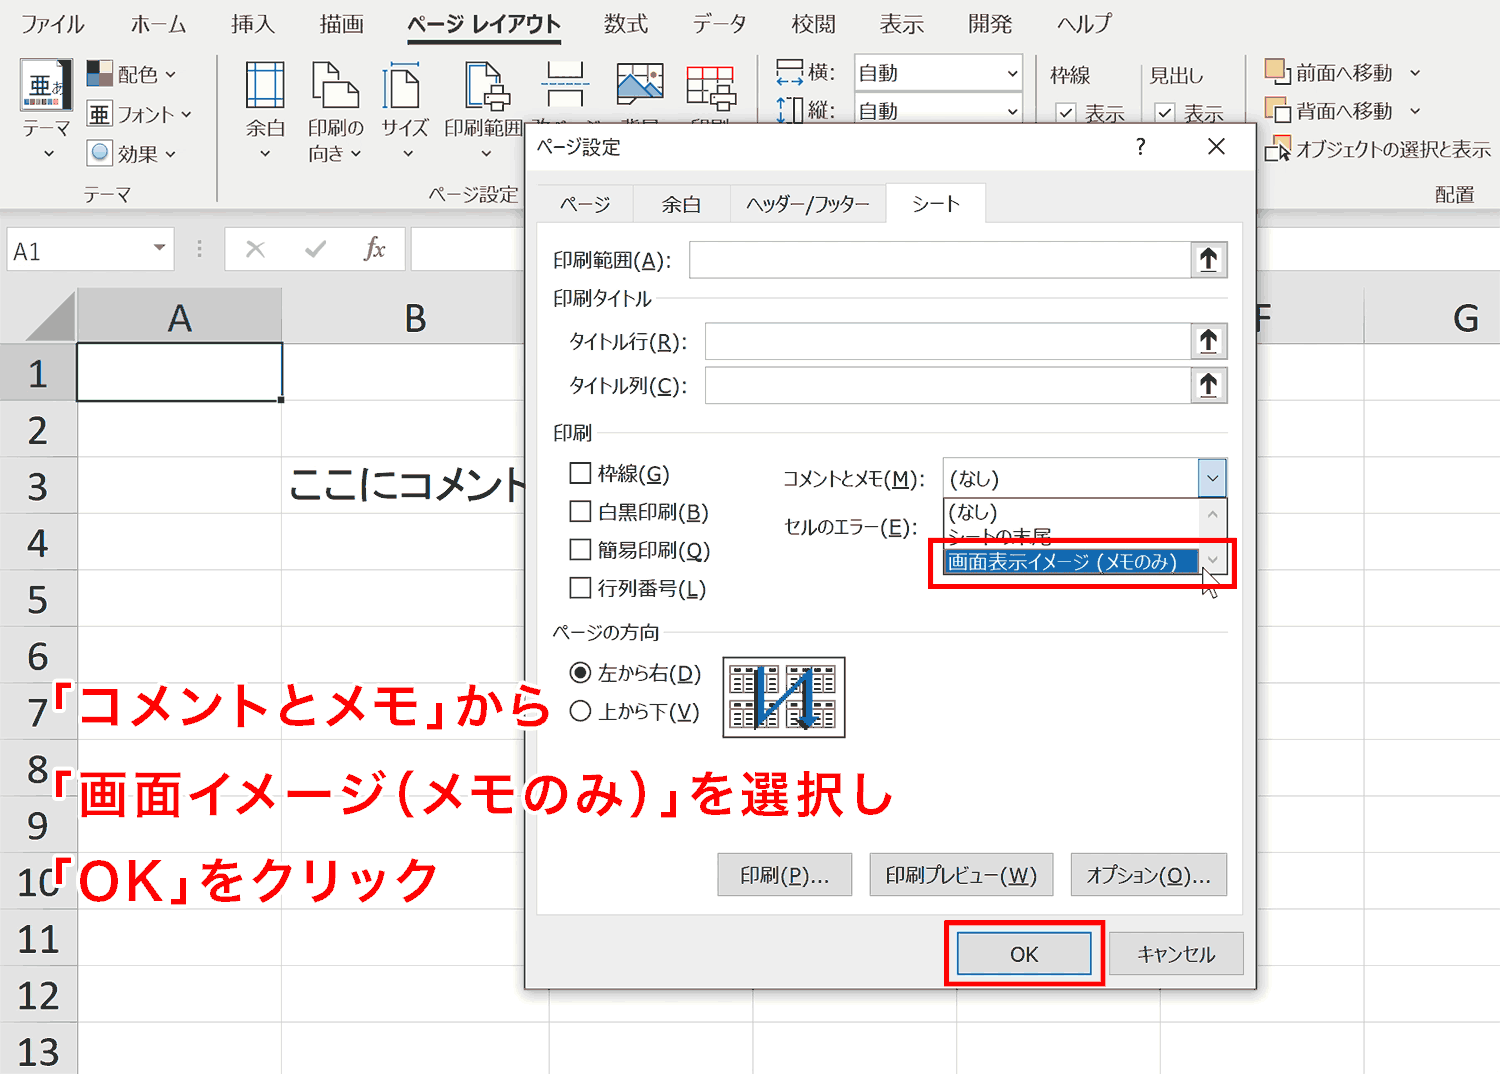
Task: Switch to the ページ tab in the dialog
Action: pos(585,204)
